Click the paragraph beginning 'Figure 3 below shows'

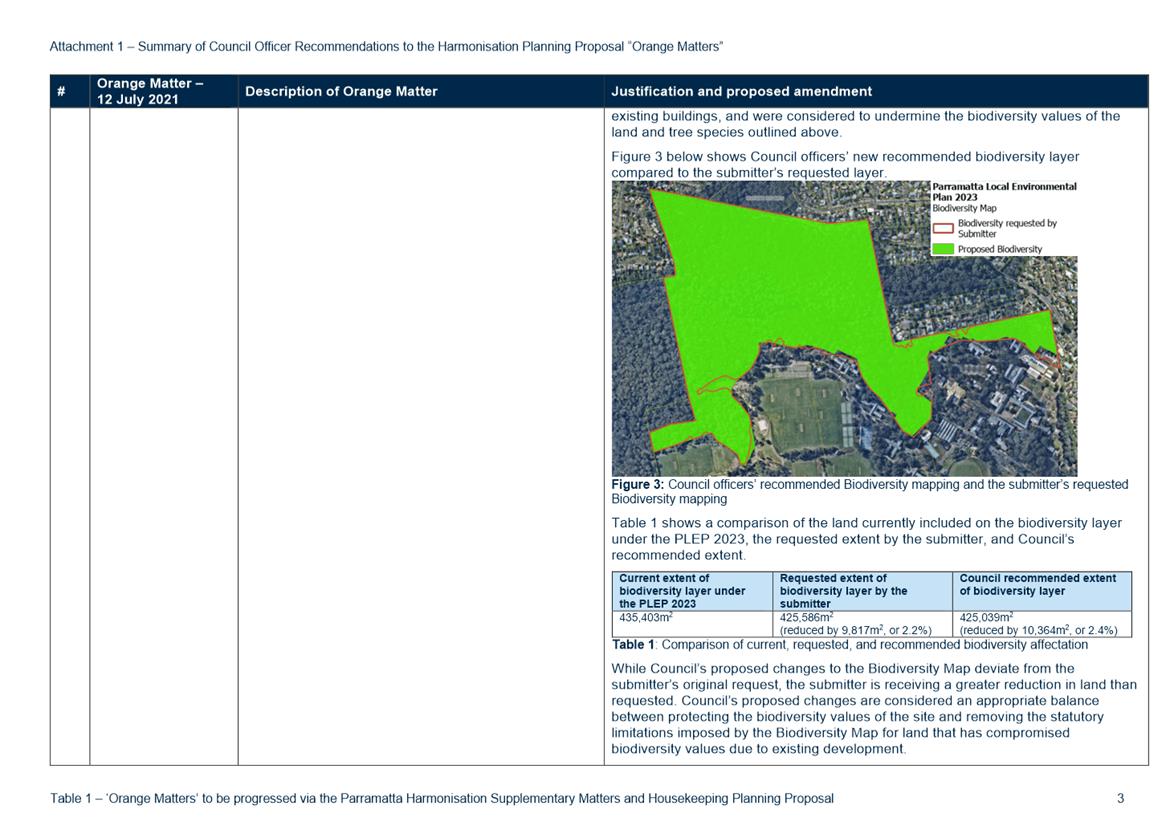[x=845, y=165]
